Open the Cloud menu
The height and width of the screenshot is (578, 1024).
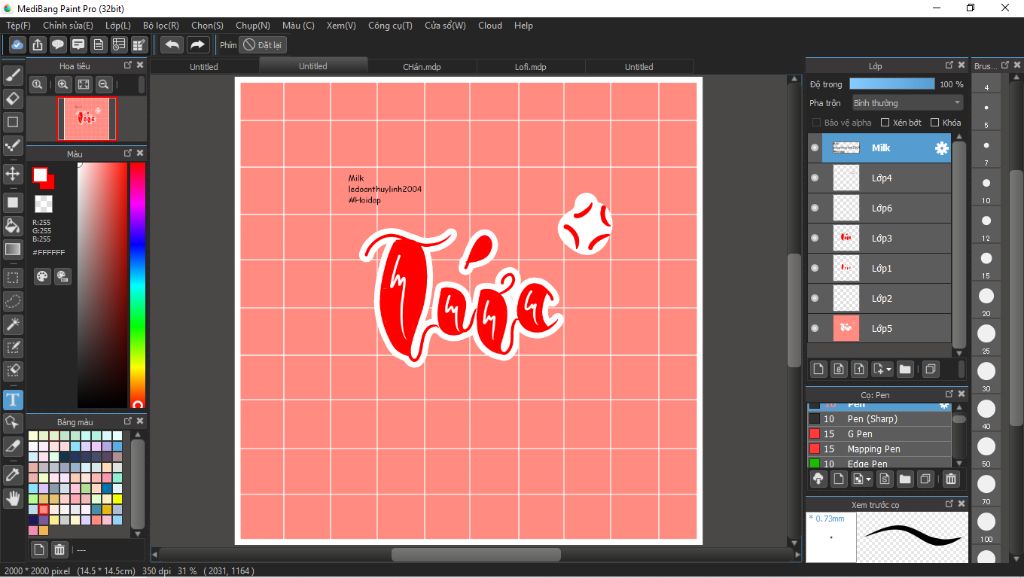490,25
